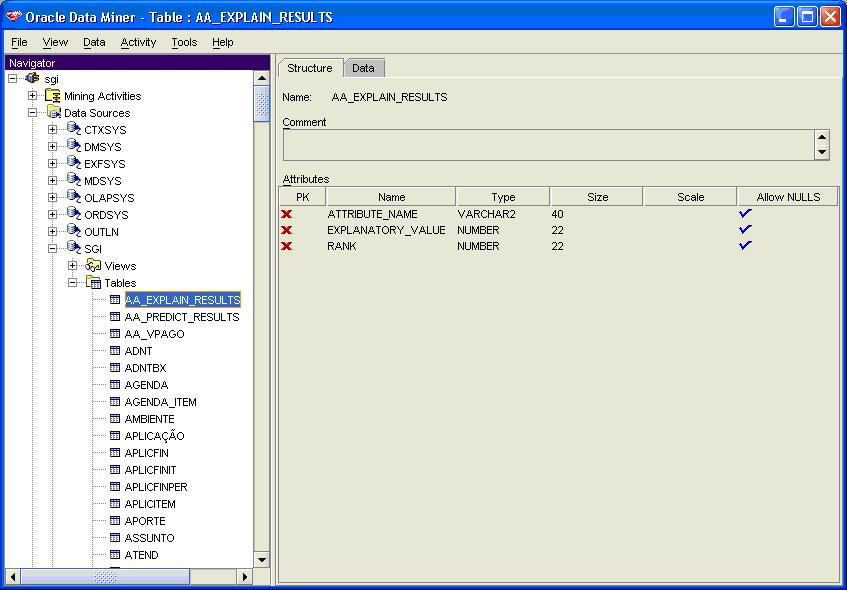Click the AGENDA table icon
Image resolution: width=847 pixels, height=590 pixels.
tap(114, 385)
